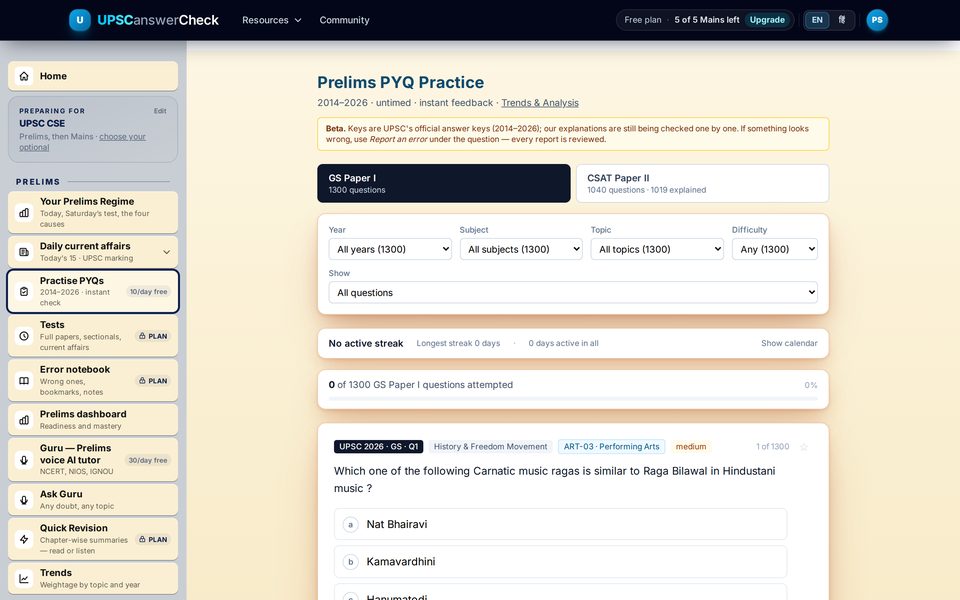Click Show calendar in the streak bar
This screenshot has width=960, height=600.
[x=789, y=343]
